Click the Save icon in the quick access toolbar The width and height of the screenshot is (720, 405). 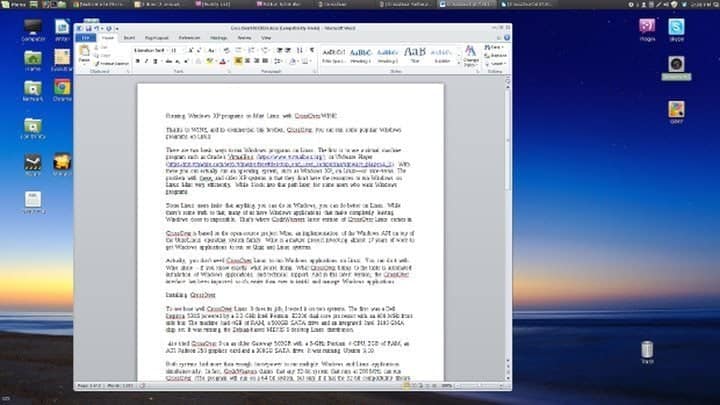[x=88, y=28]
